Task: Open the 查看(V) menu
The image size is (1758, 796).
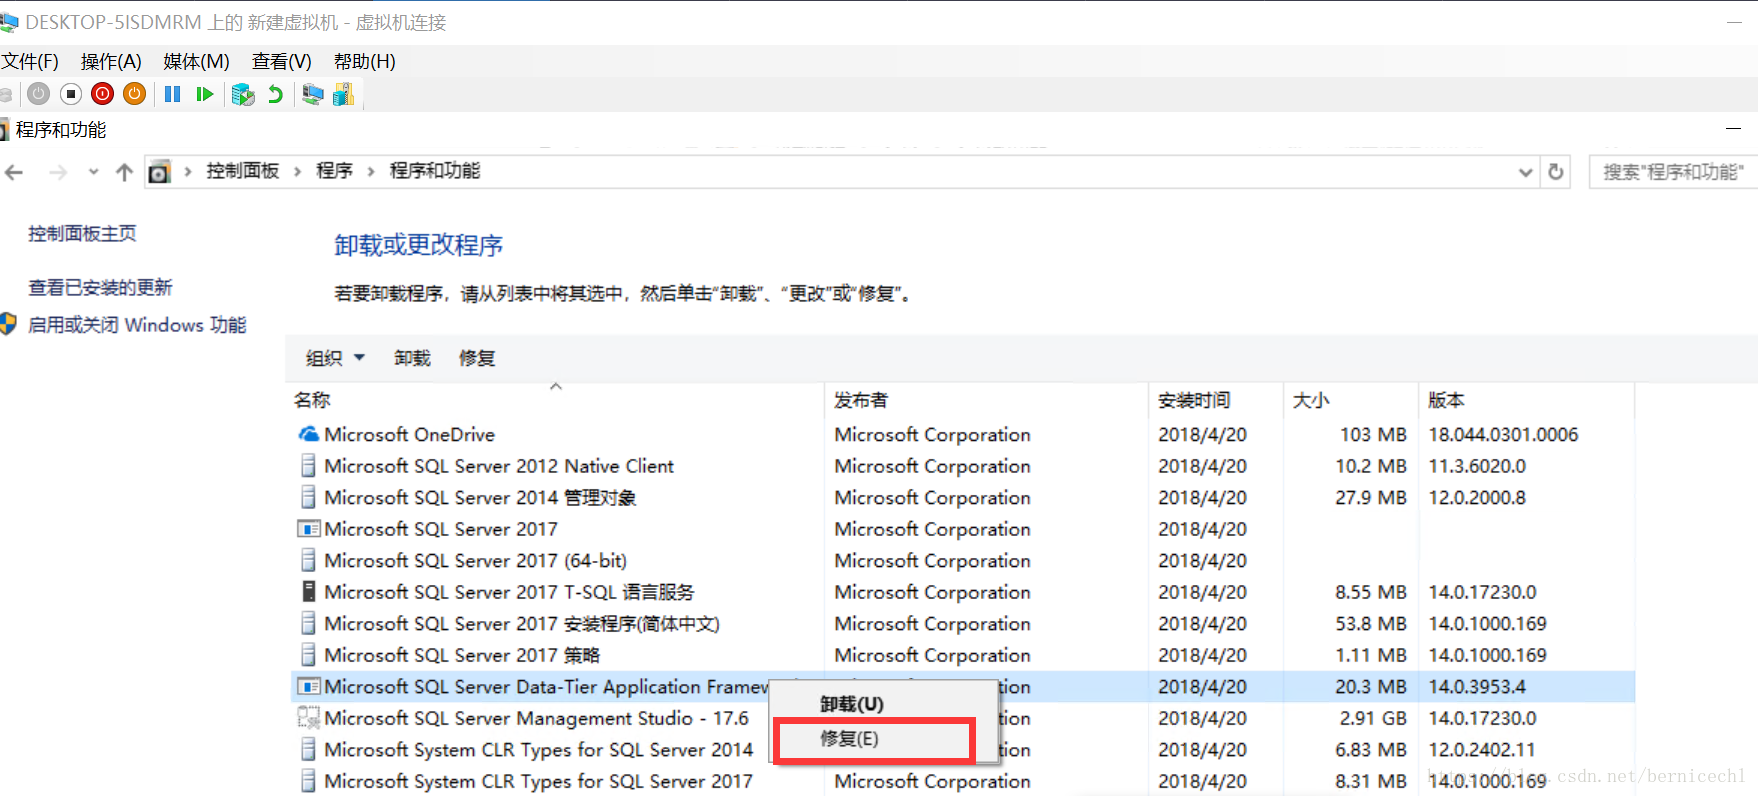Action: [282, 62]
